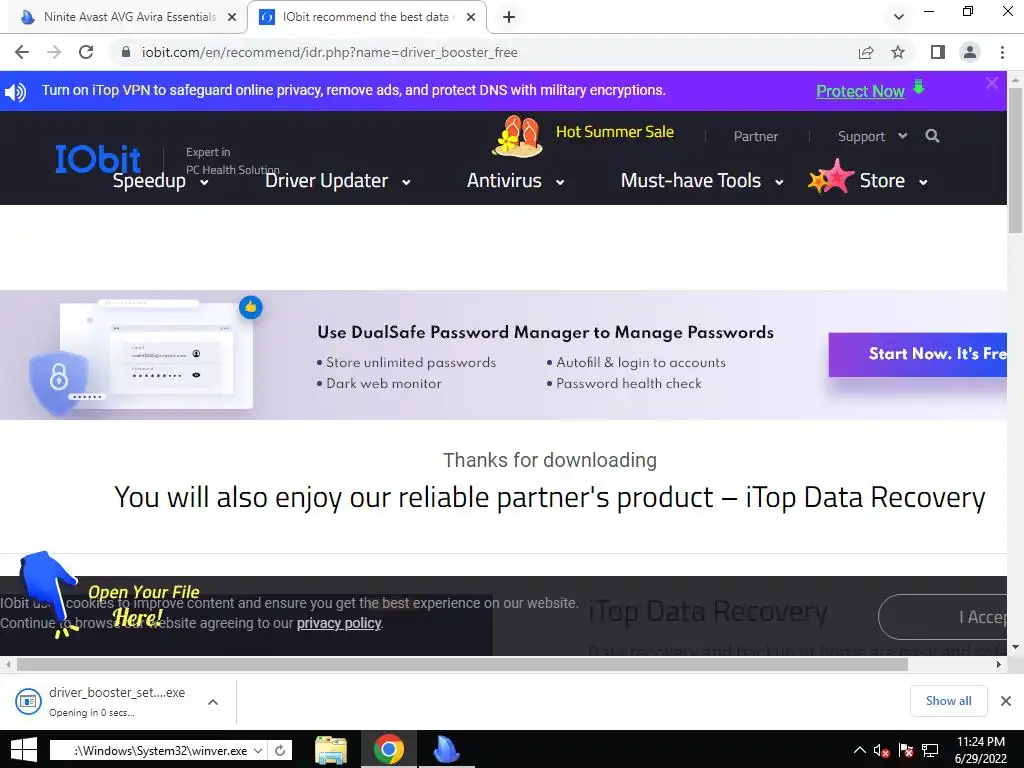This screenshot has height=768, width=1024.
Task: Open the Chrome profile avatar
Action: 970,52
